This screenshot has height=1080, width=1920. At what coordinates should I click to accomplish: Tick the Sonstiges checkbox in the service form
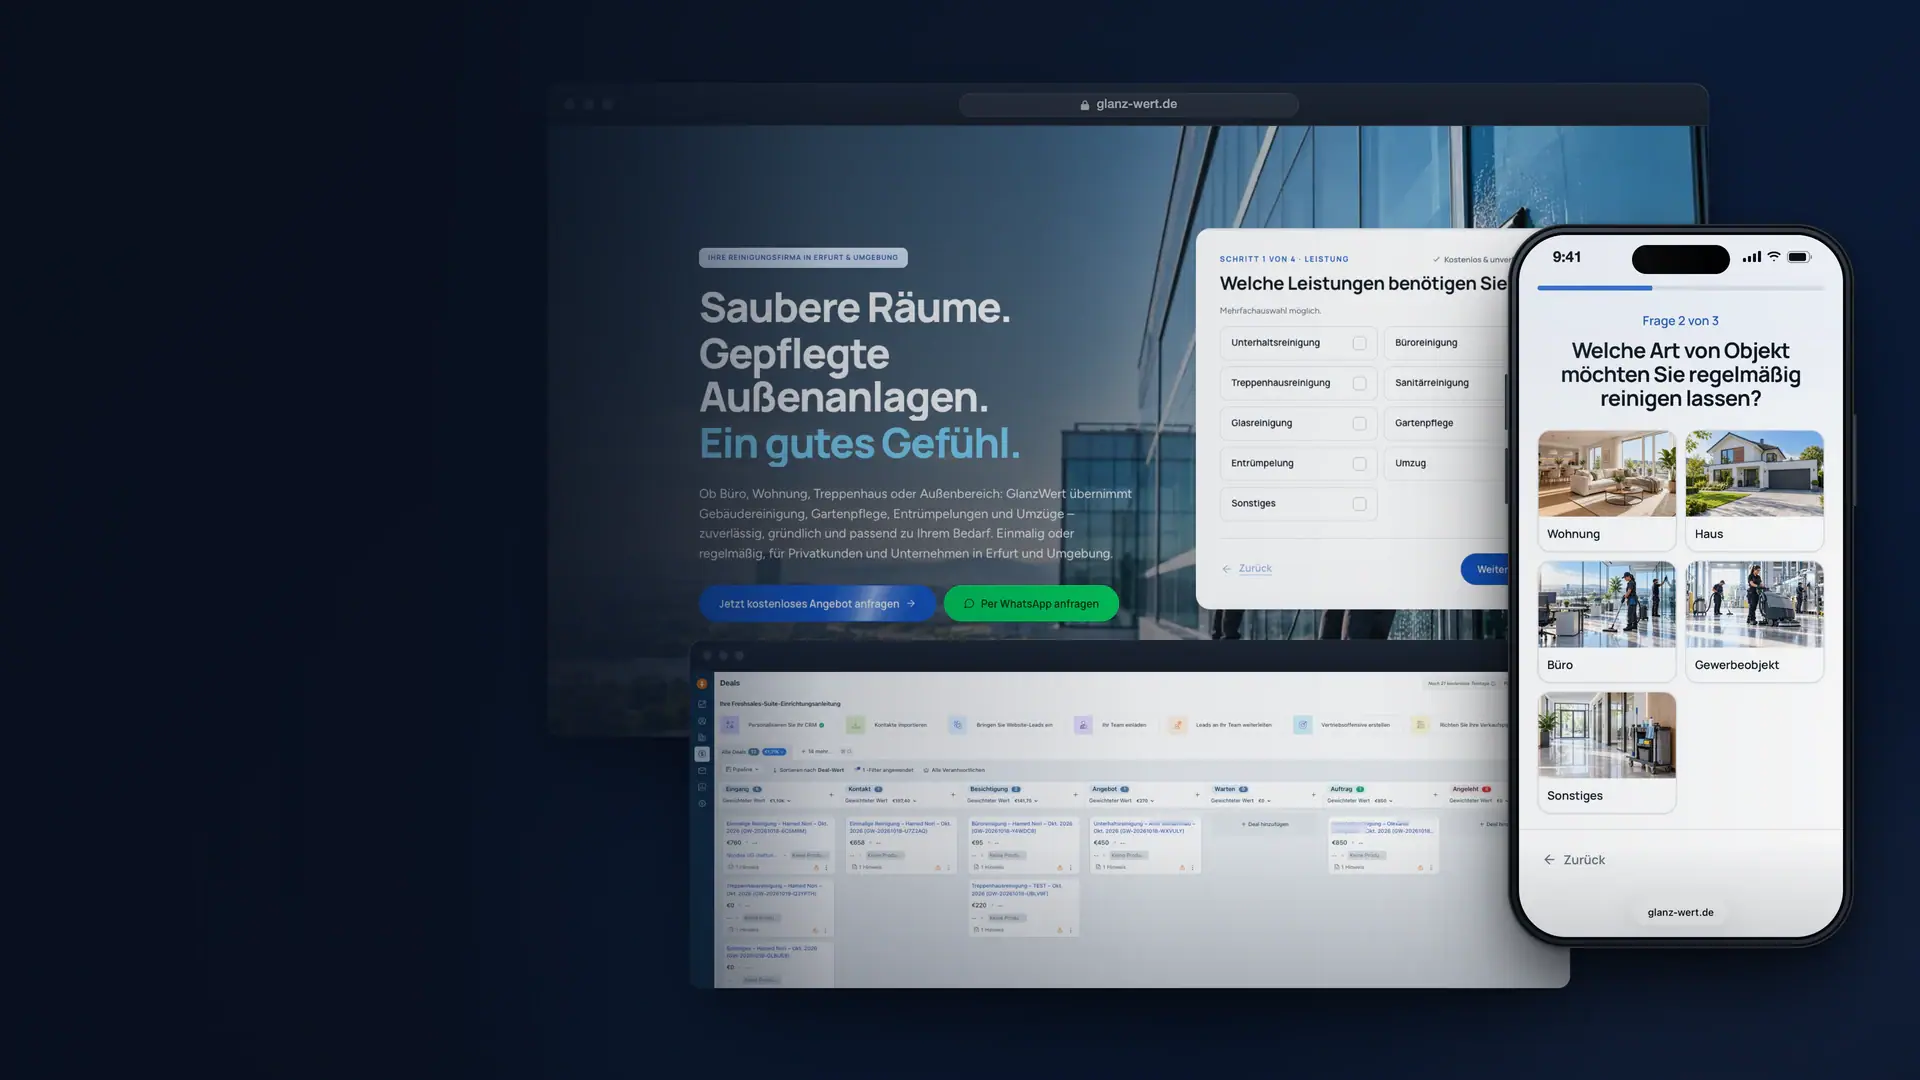[x=1359, y=504]
